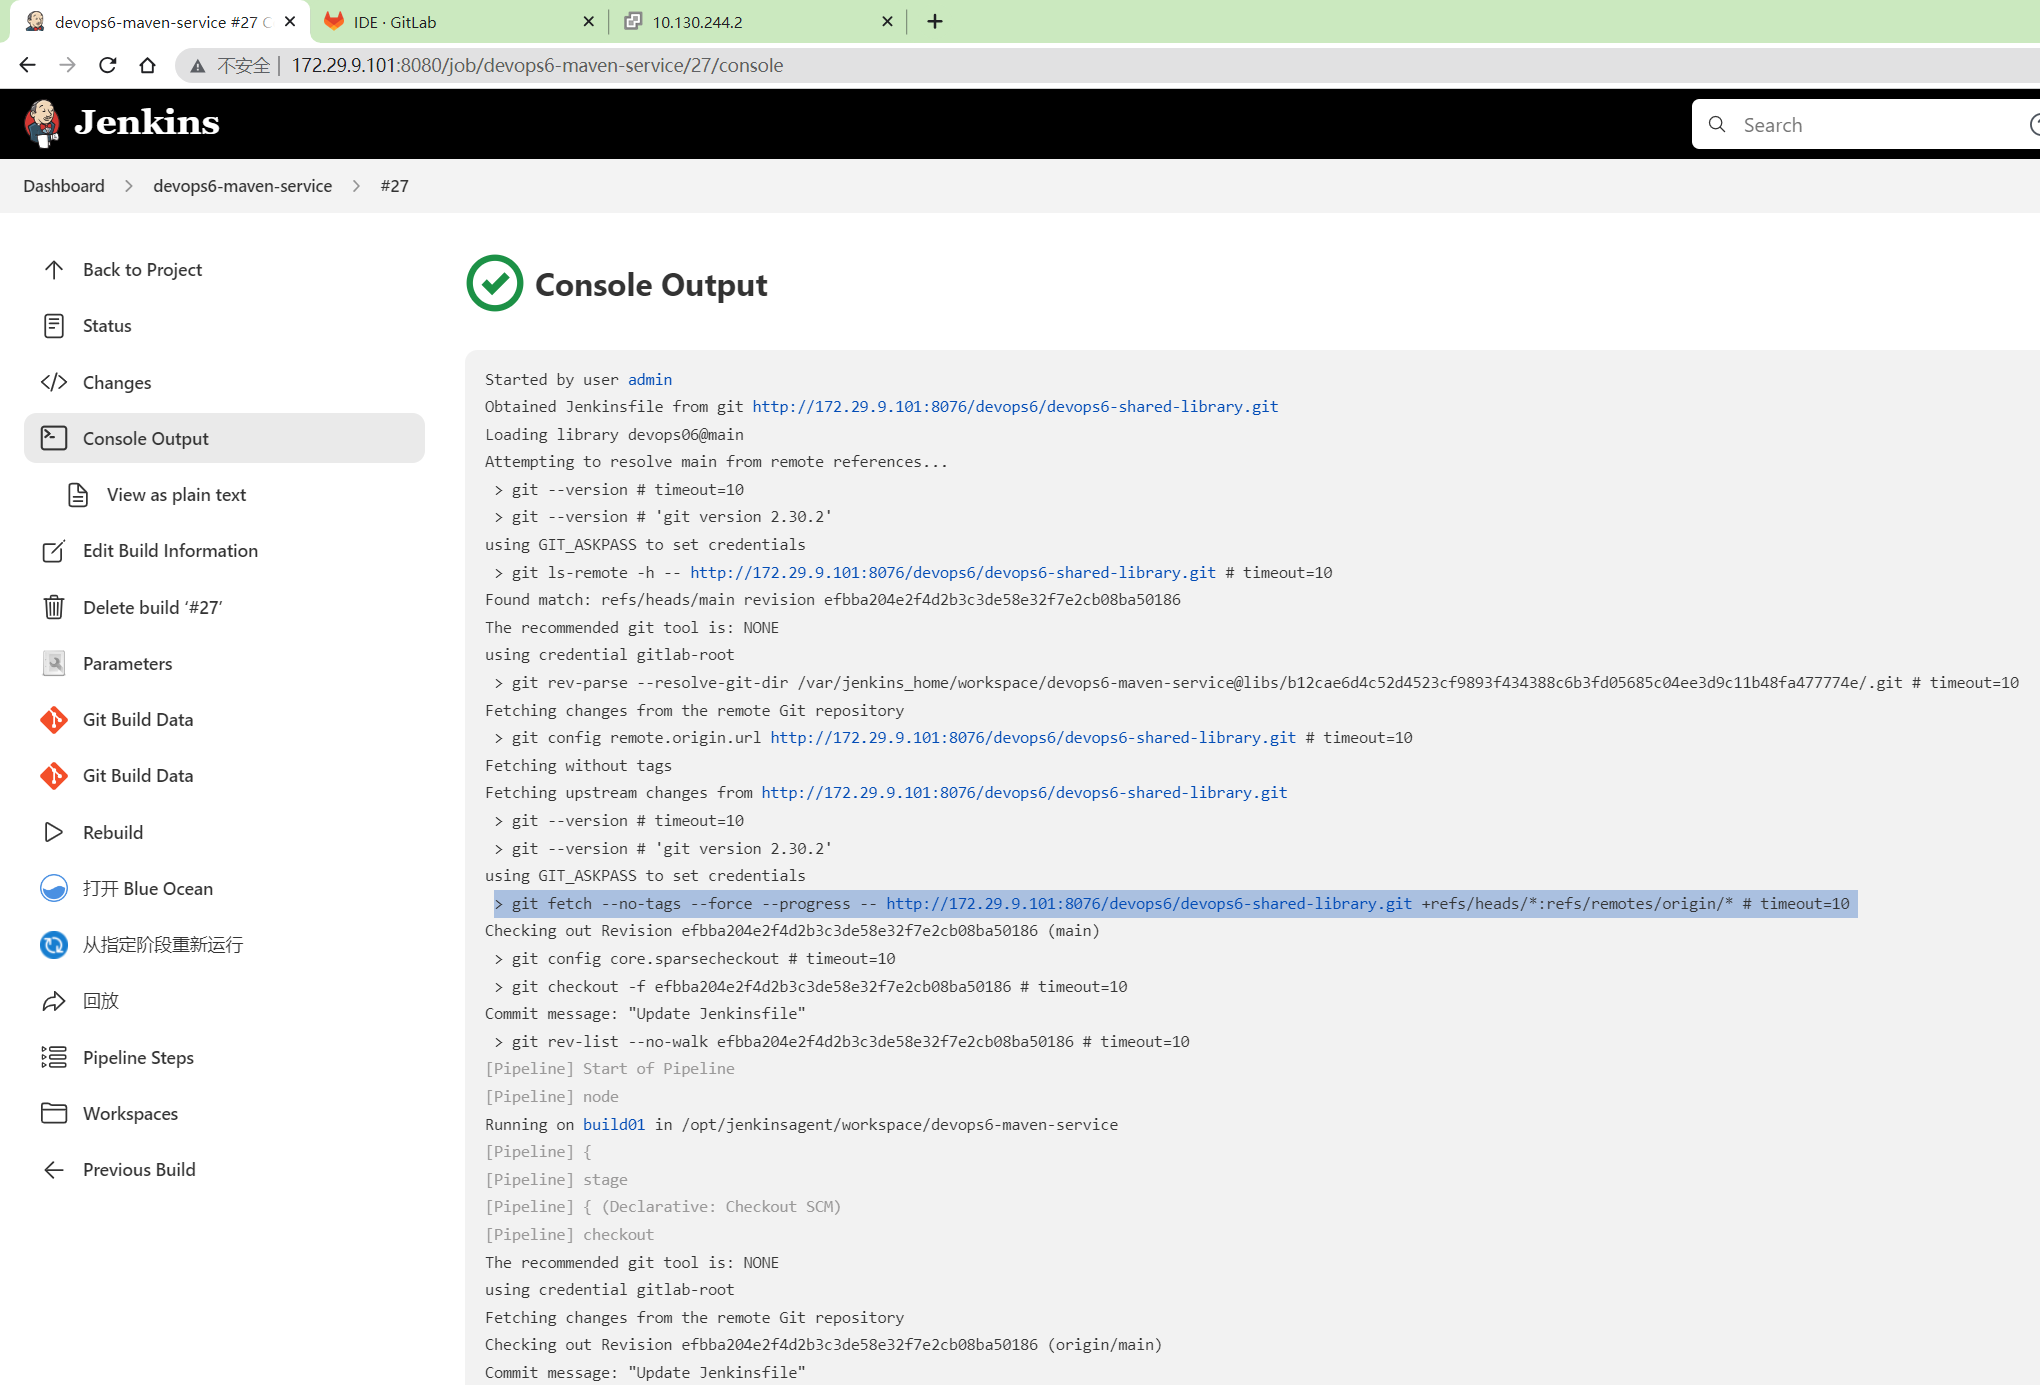Select Pipeline Steps in the sidebar
This screenshot has width=2040, height=1385.
tap(224, 1057)
